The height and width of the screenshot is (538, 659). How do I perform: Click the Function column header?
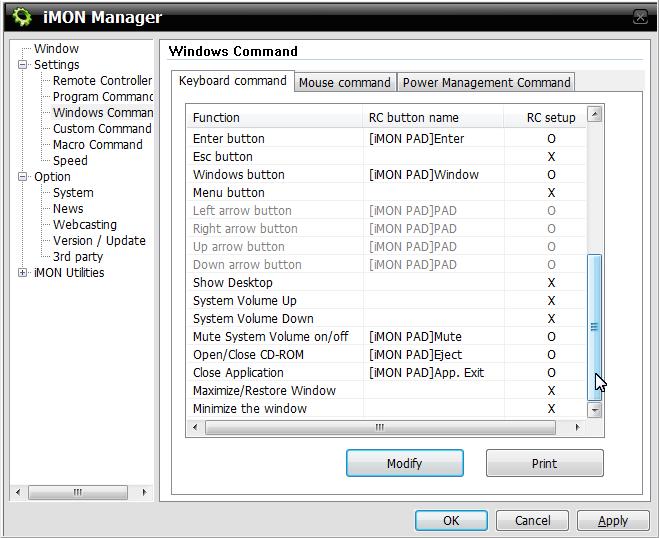(x=216, y=118)
